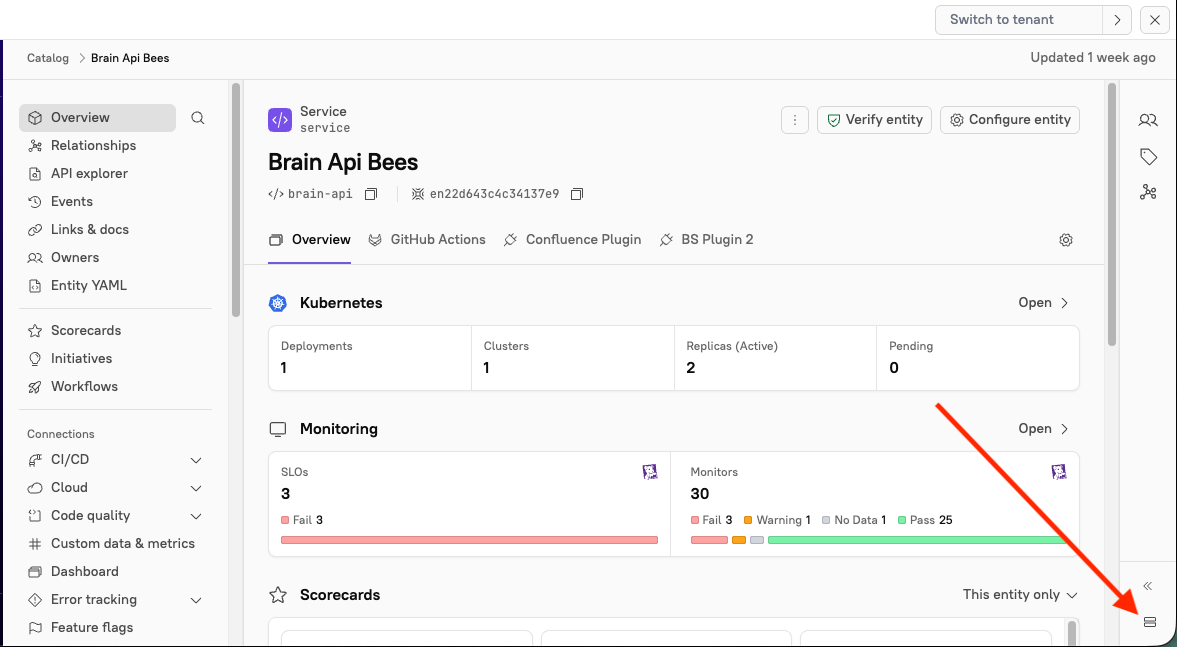
Task: Click the green Pass segment of Monitors bar
Action: [x=917, y=540]
